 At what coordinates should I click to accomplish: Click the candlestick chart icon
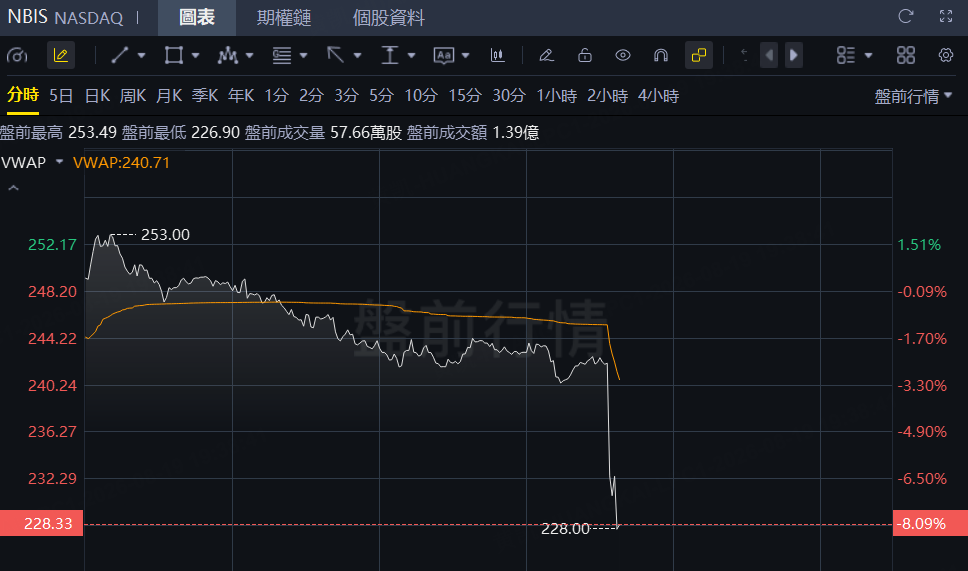pos(498,56)
